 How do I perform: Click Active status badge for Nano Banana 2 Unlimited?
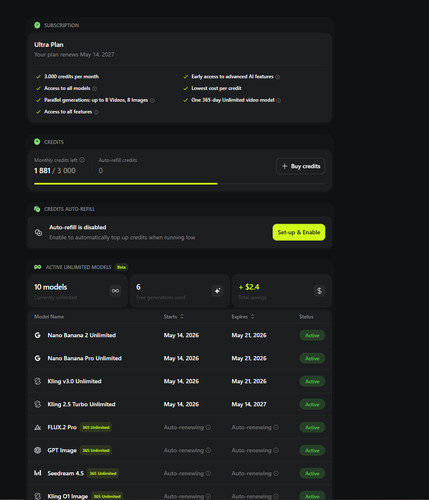point(312,335)
